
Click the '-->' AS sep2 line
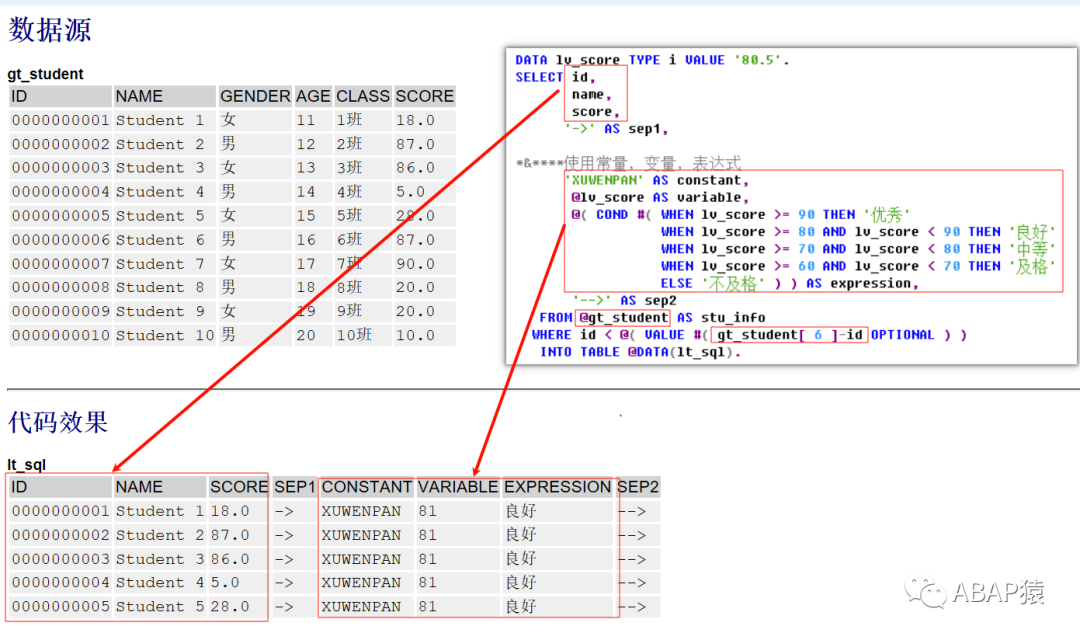624,300
